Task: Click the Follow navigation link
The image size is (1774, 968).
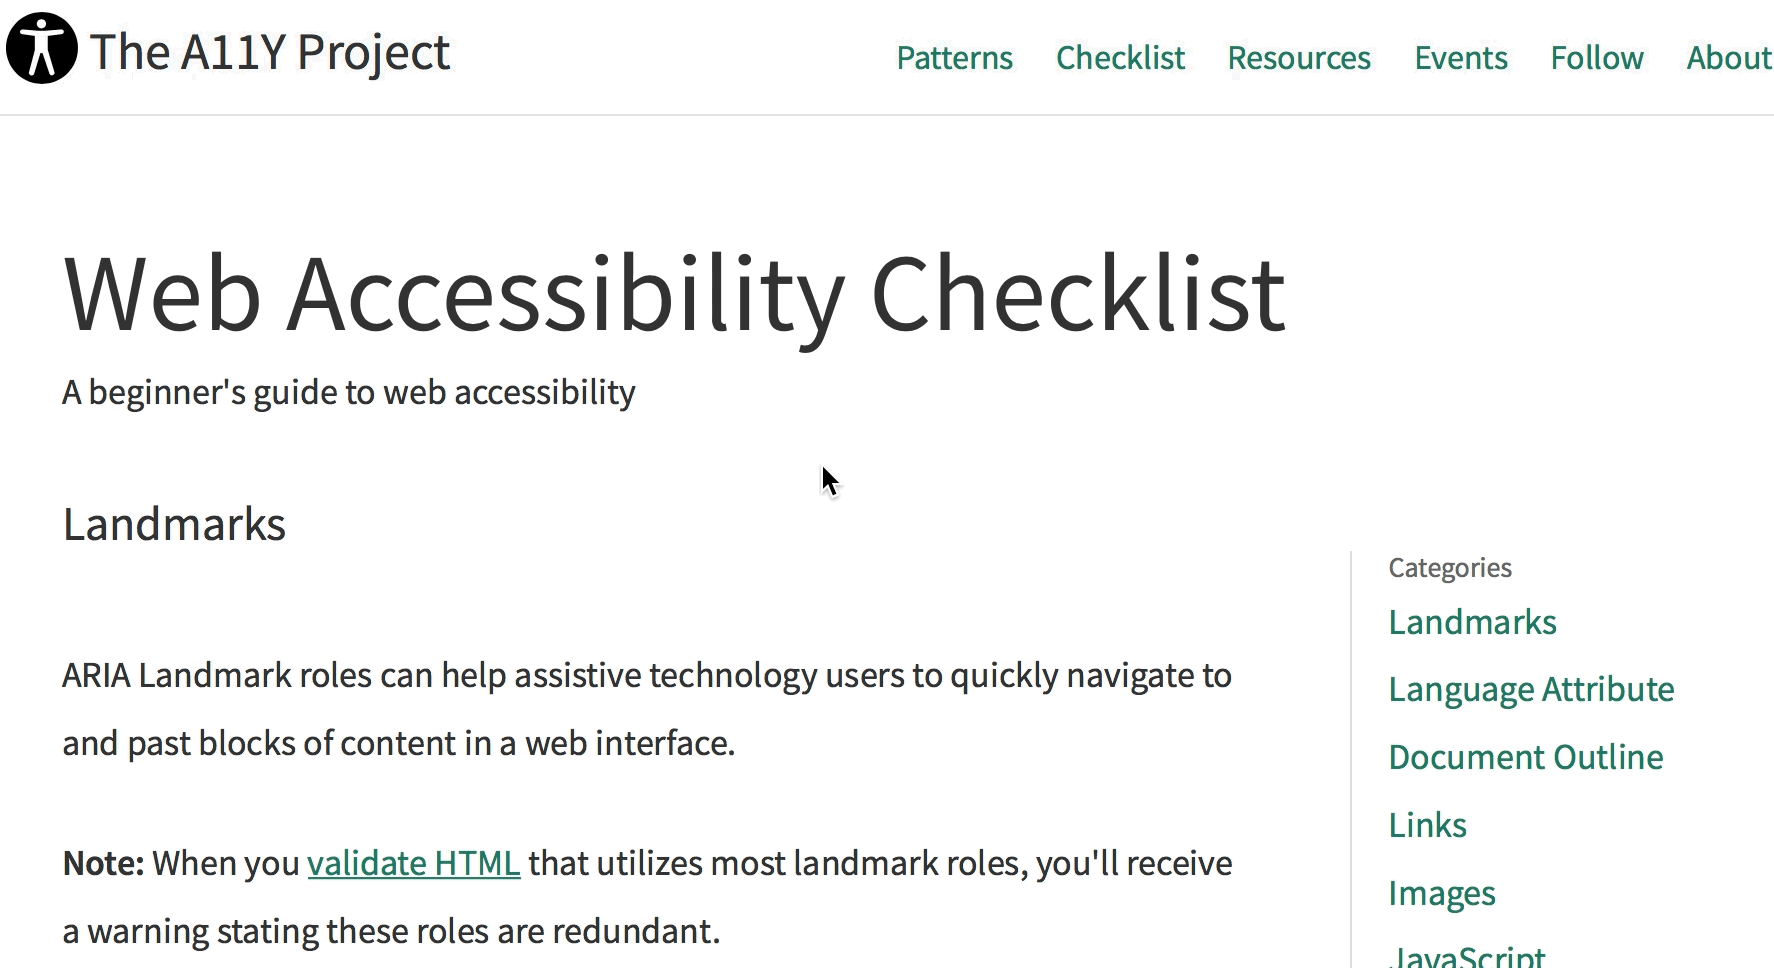Action: point(1596,58)
